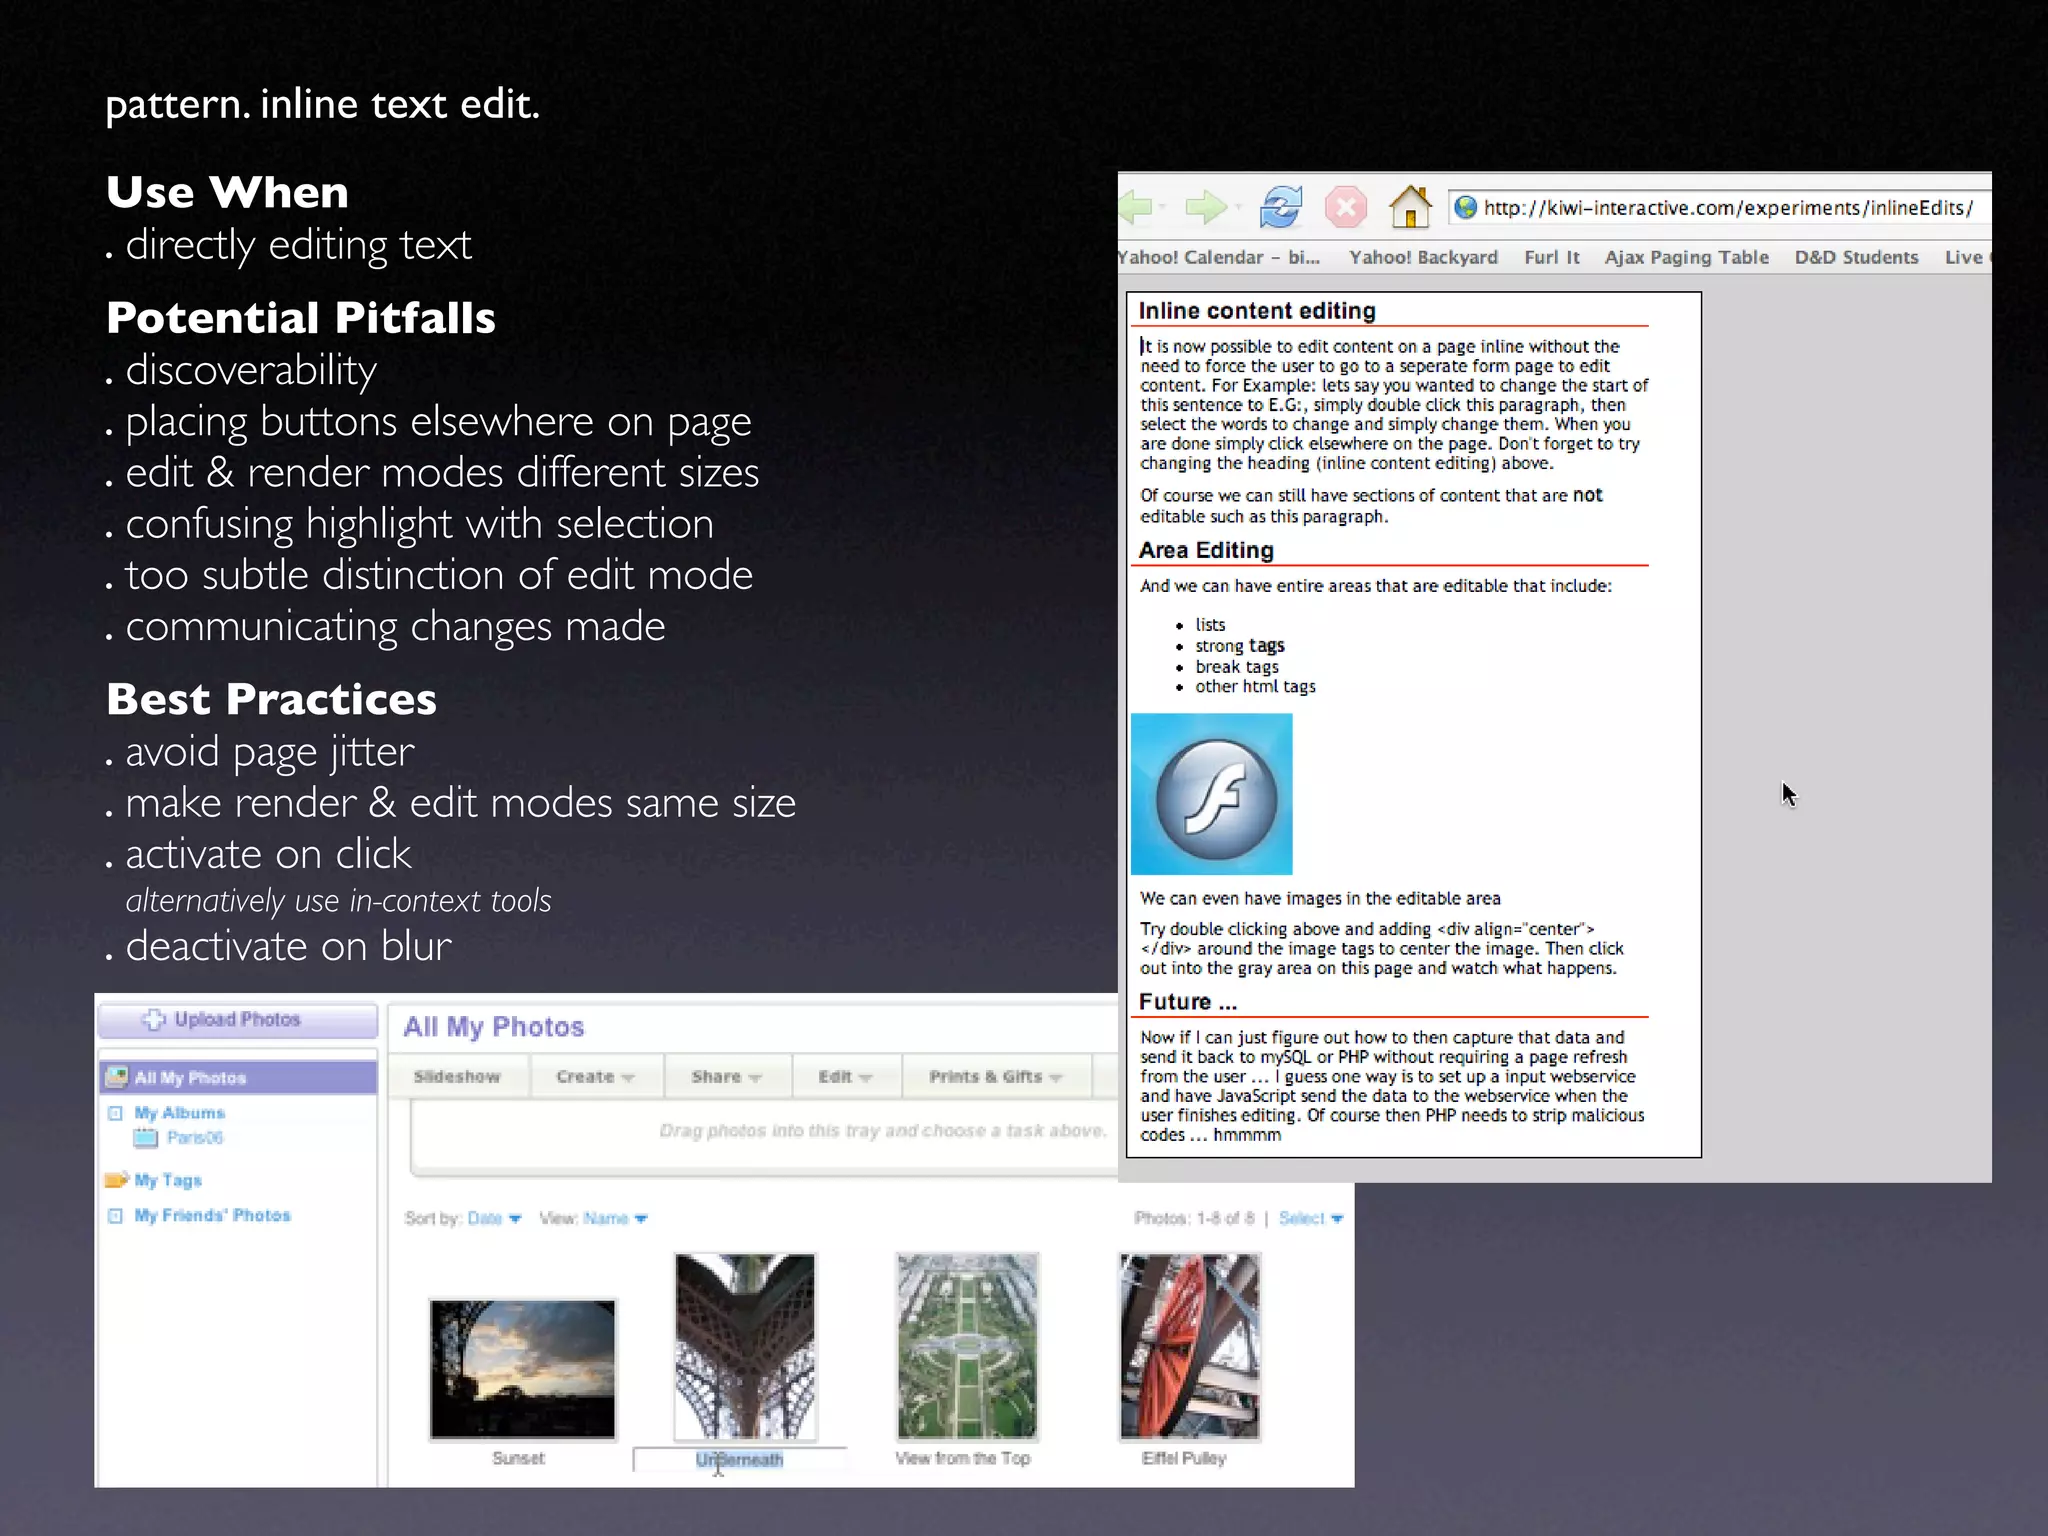This screenshot has height=1536, width=2048.
Task: Click the Sunset photo caption
Action: [518, 1459]
